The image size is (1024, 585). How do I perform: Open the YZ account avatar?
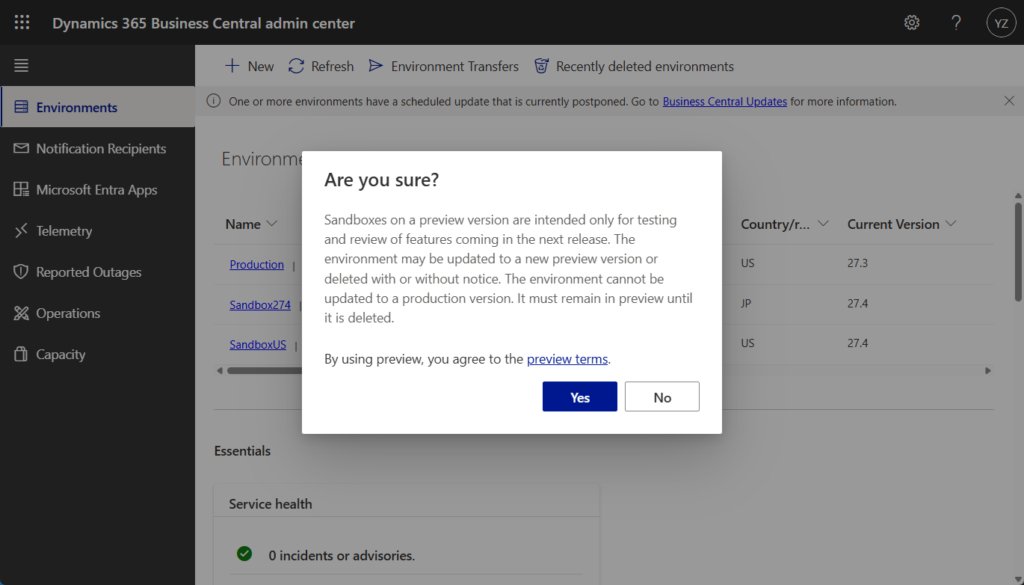1000,23
